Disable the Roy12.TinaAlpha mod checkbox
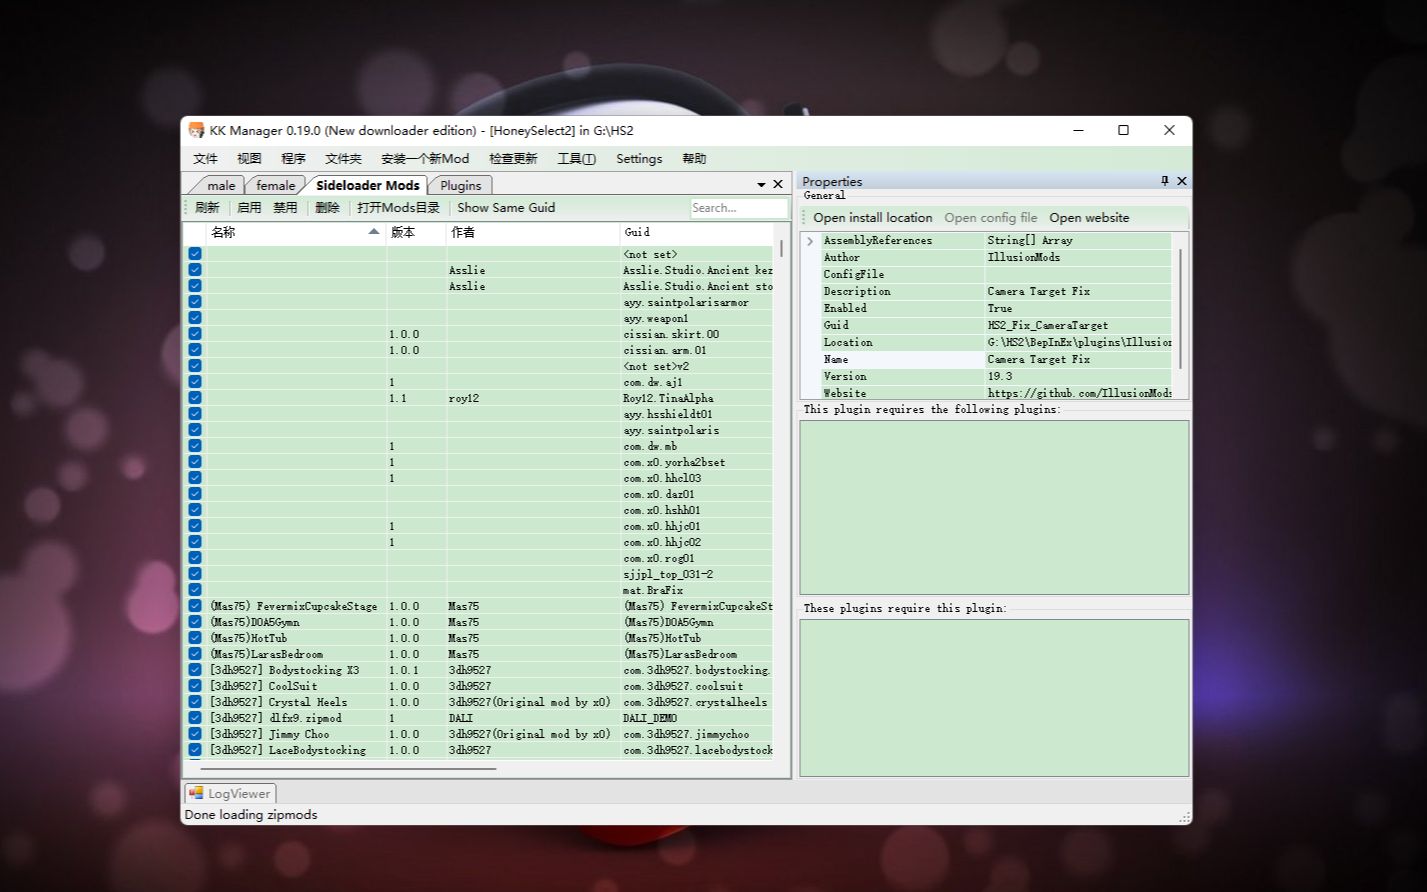Image resolution: width=1427 pixels, height=892 pixels. (x=195, y=398)
